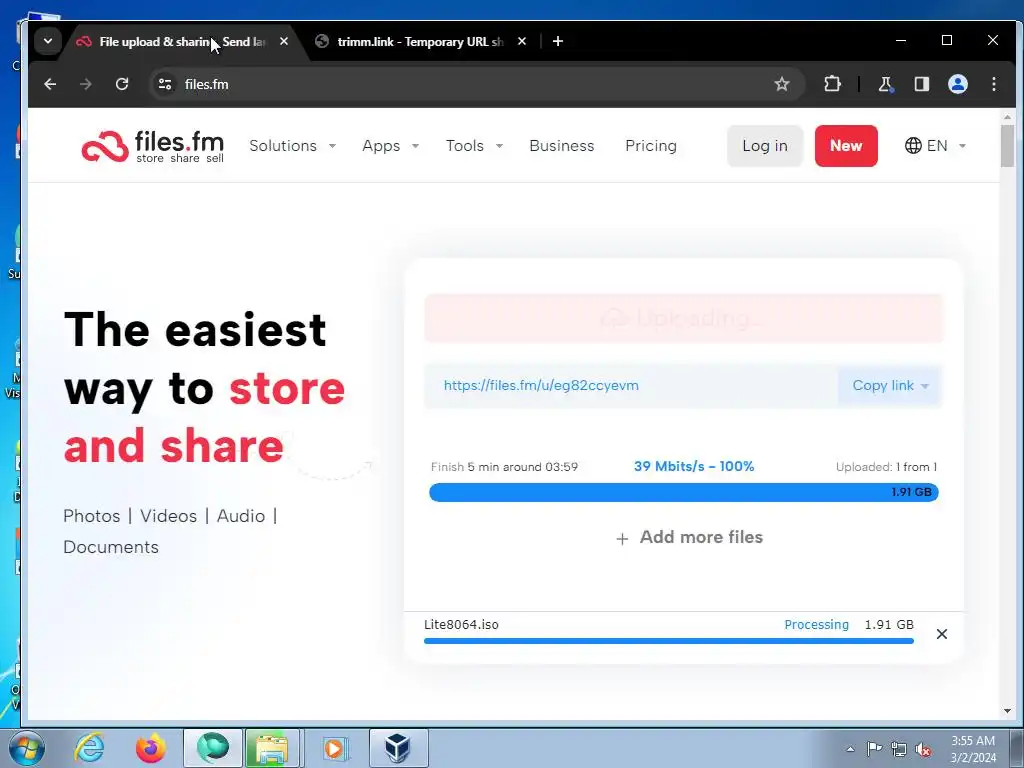1024x768 pixels.
Task: Click Add more files
Action: point(690,537)
